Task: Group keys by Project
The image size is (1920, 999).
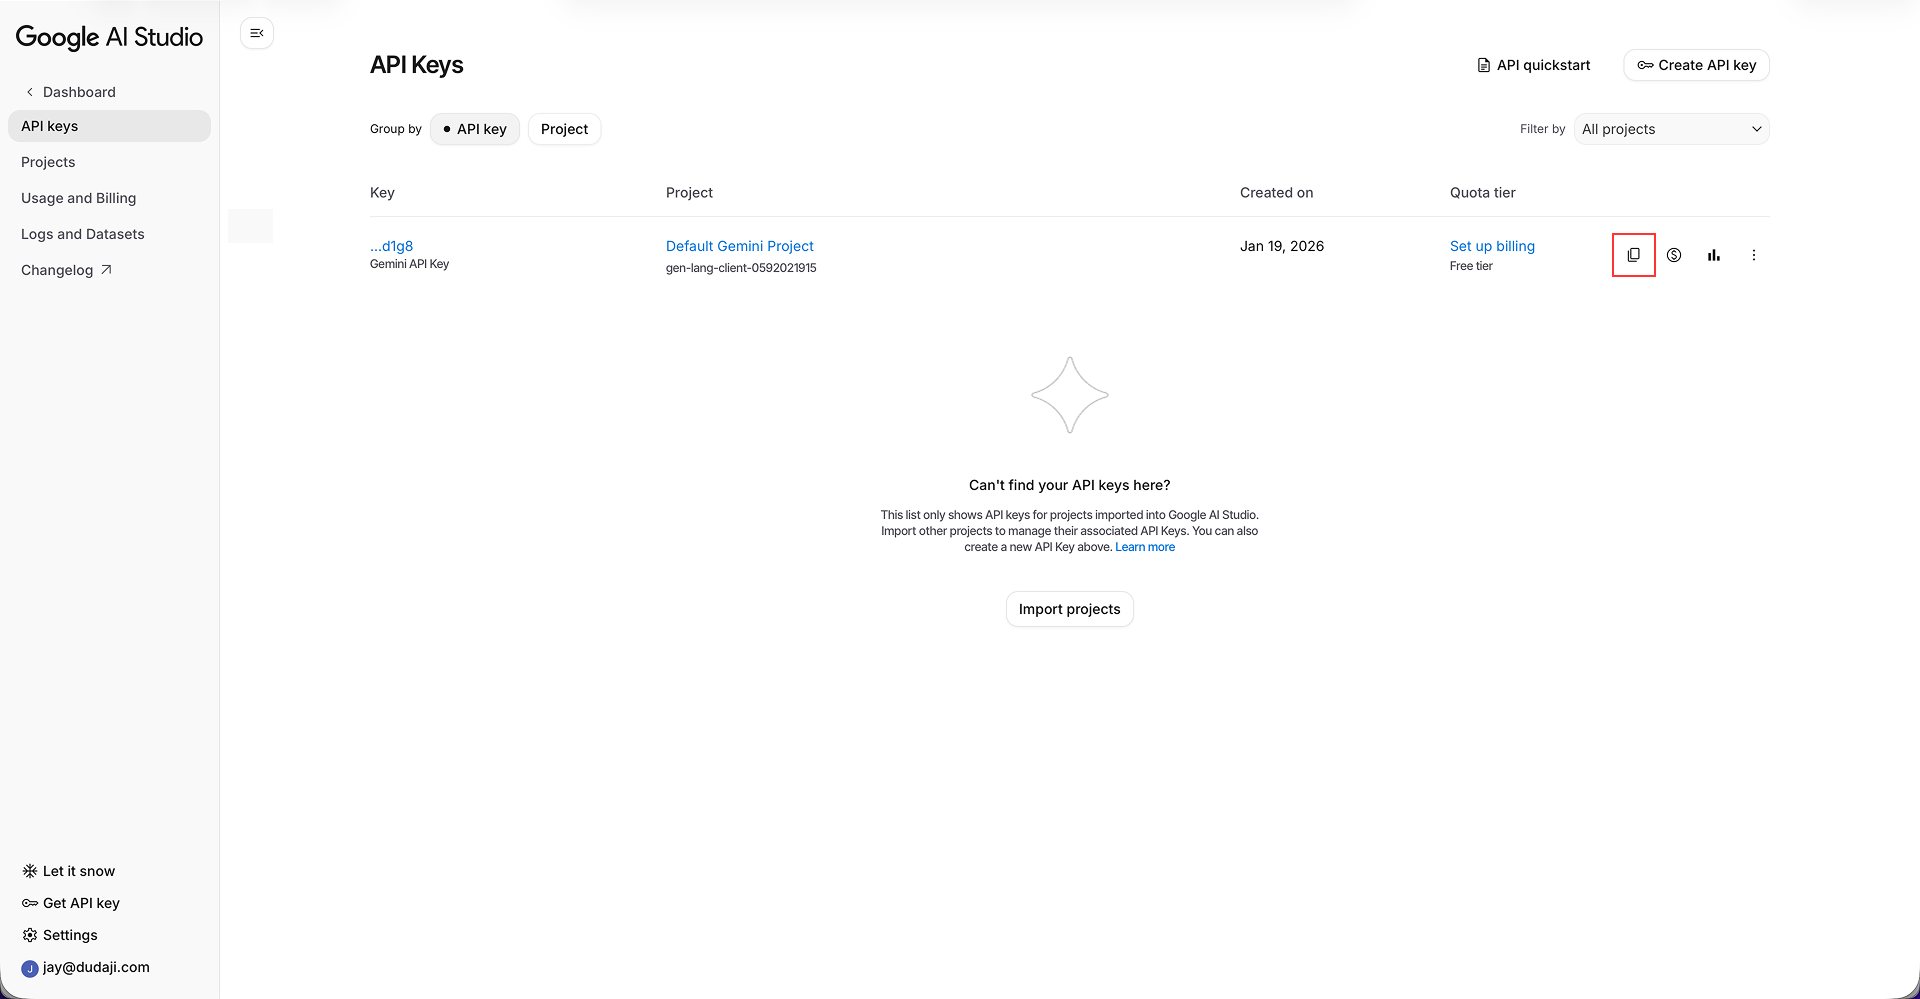Action: pyautogui.click(x=564, y=129)
